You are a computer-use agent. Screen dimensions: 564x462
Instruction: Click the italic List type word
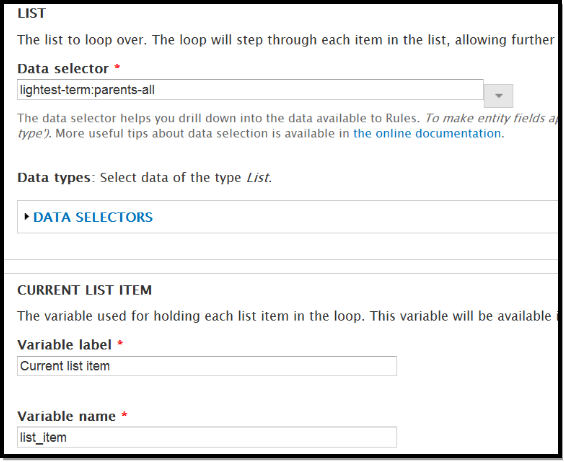(x=258, y=177)
